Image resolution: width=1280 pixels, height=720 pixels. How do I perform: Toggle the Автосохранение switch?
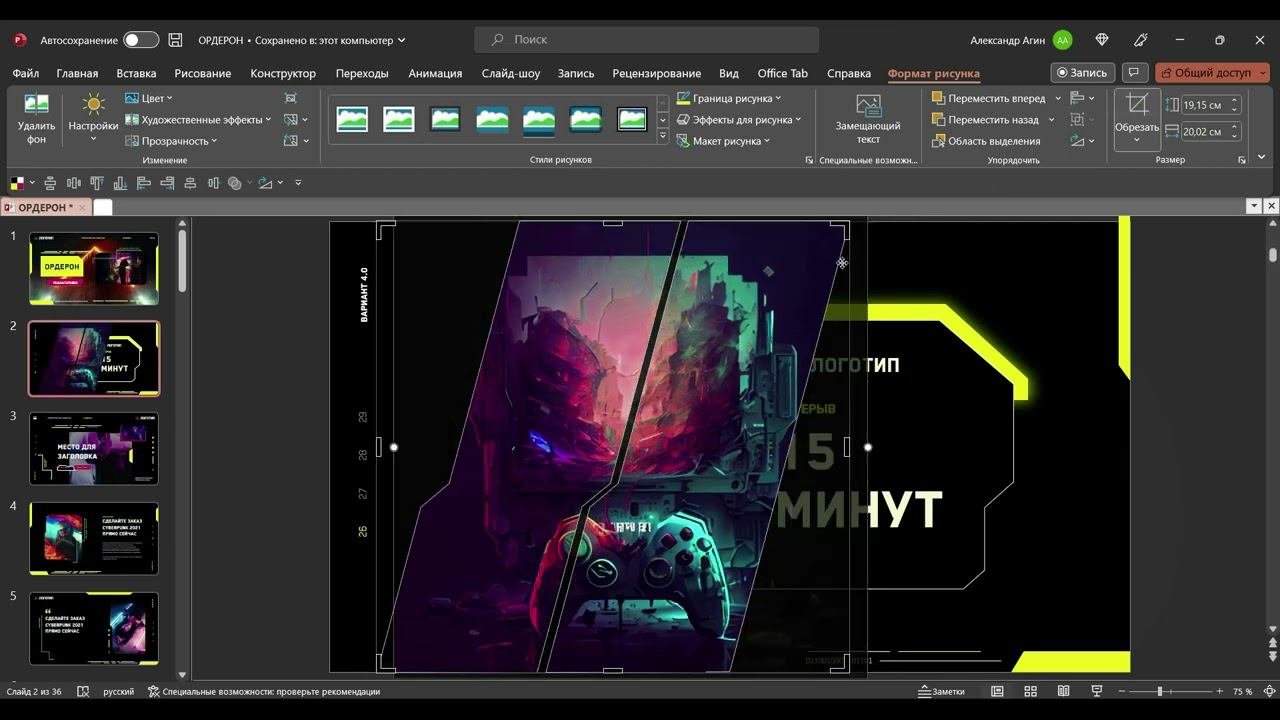[141, 40]
